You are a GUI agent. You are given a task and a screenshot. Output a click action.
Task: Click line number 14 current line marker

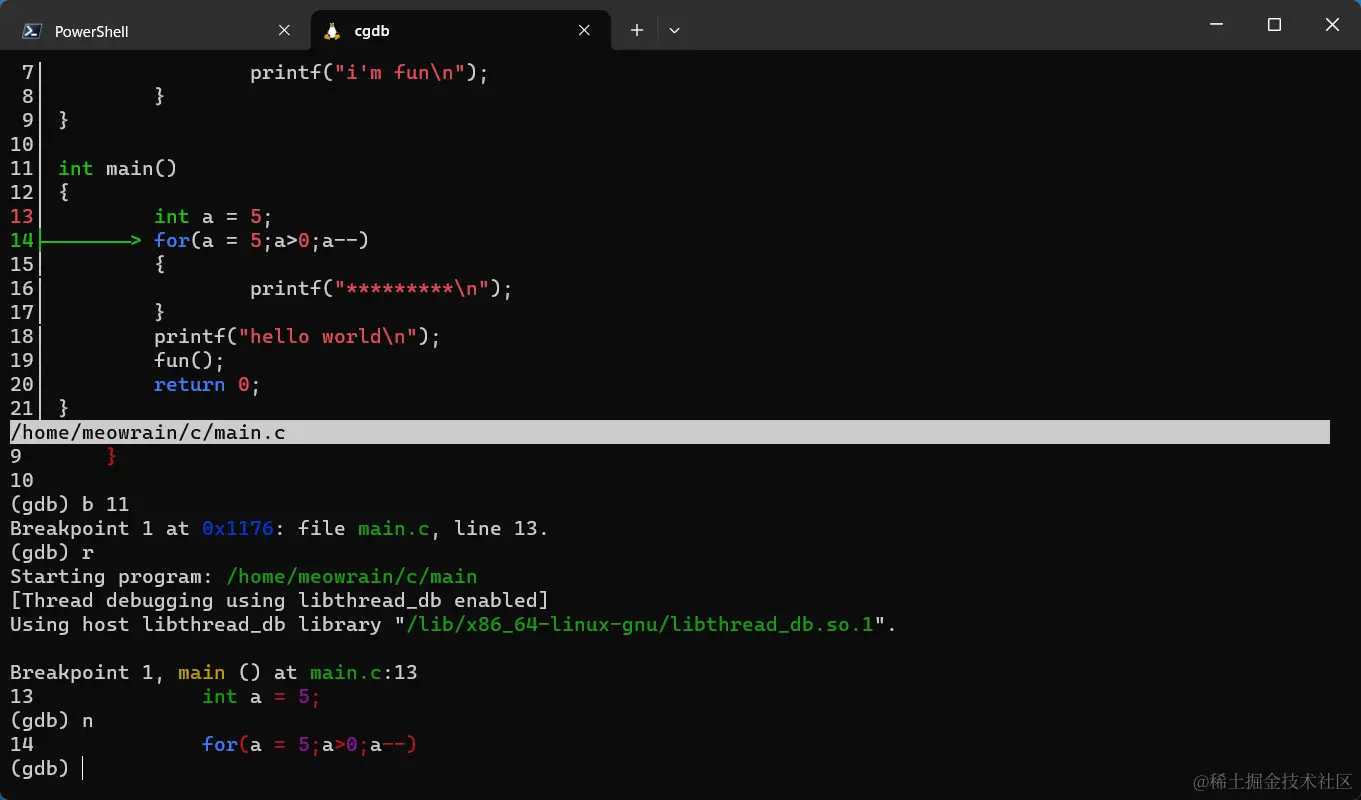coord(22,240)
